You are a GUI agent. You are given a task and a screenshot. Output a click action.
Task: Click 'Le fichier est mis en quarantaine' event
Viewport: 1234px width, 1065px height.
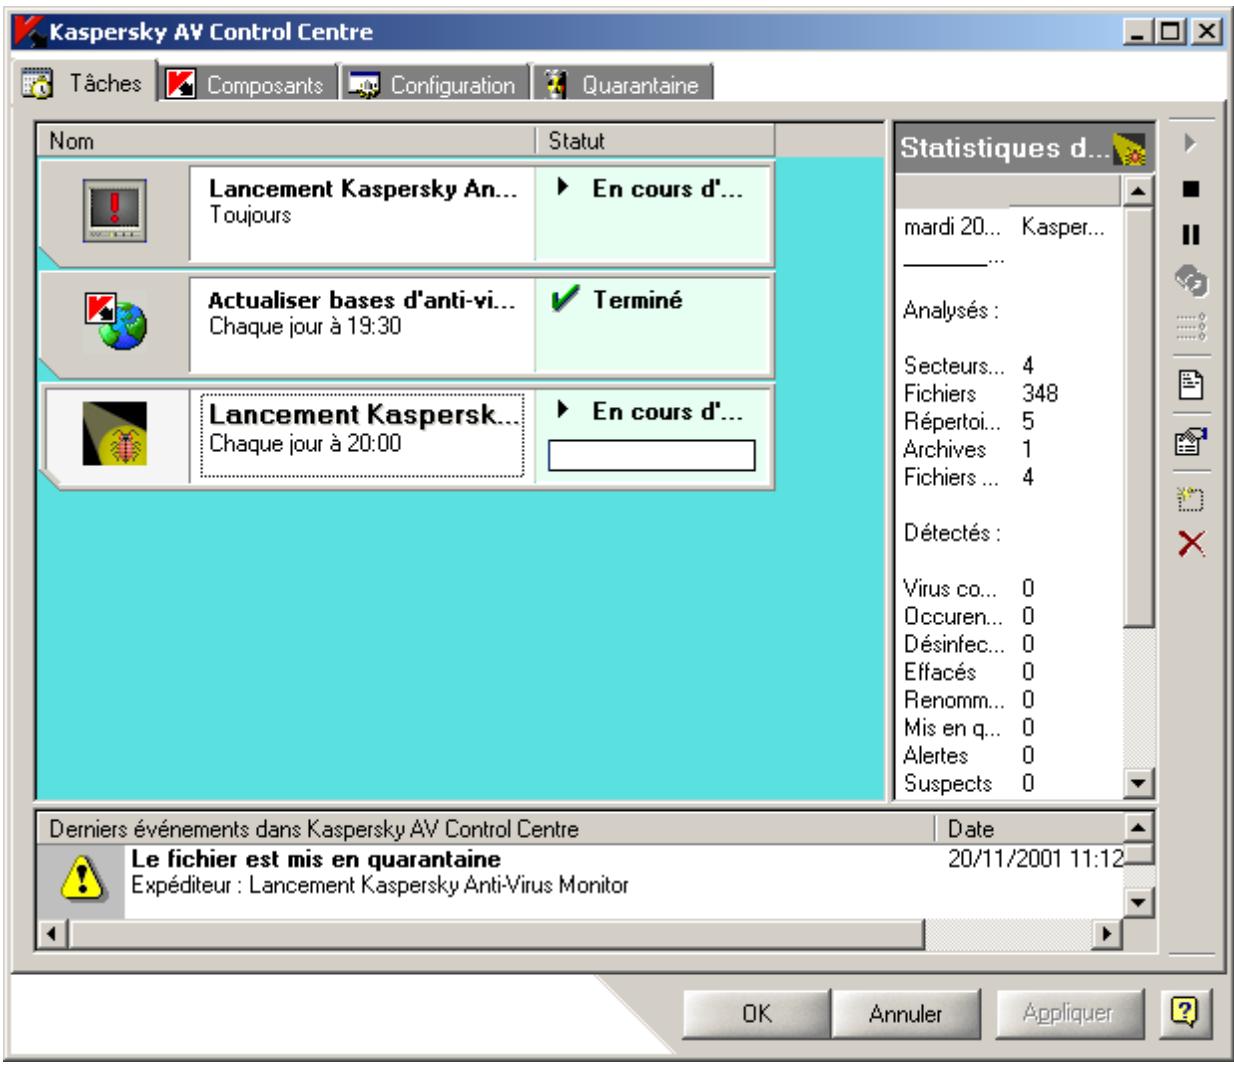click(x=316, y=859)
